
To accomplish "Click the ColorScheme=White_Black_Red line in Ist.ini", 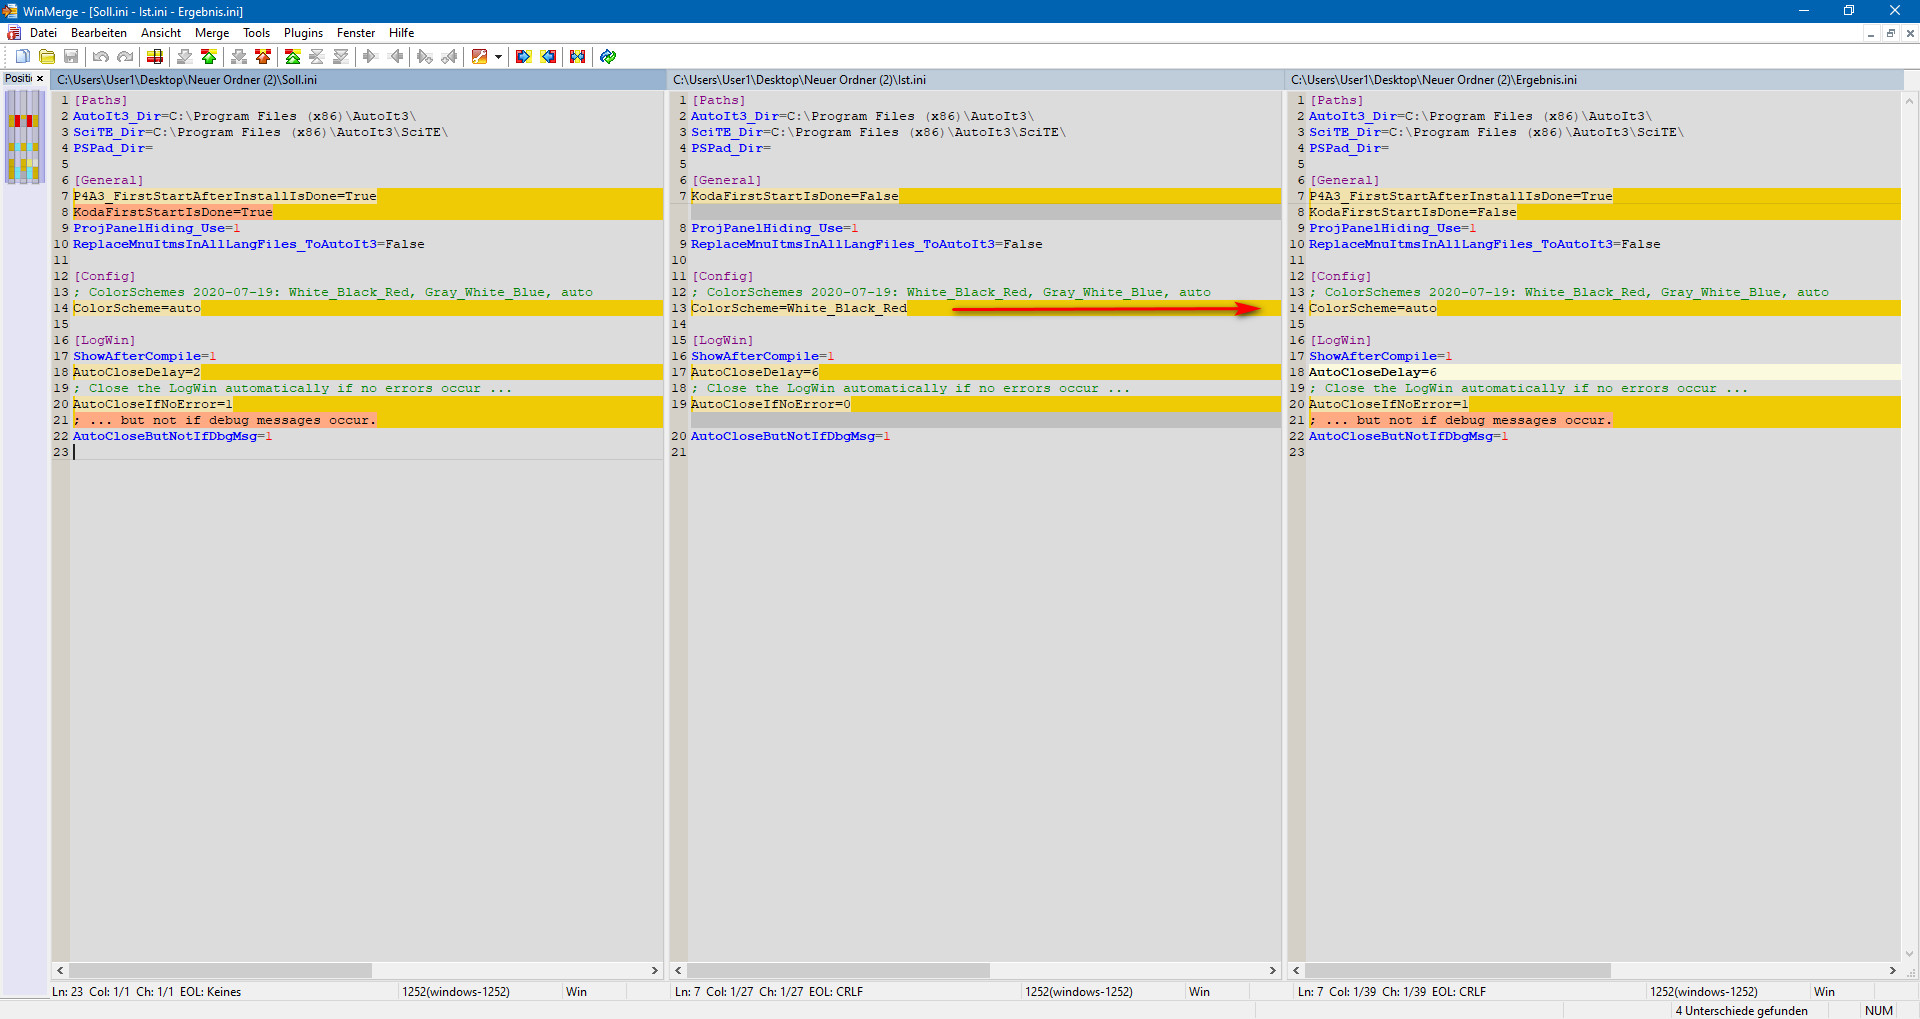I will click(x=798, y=308).
